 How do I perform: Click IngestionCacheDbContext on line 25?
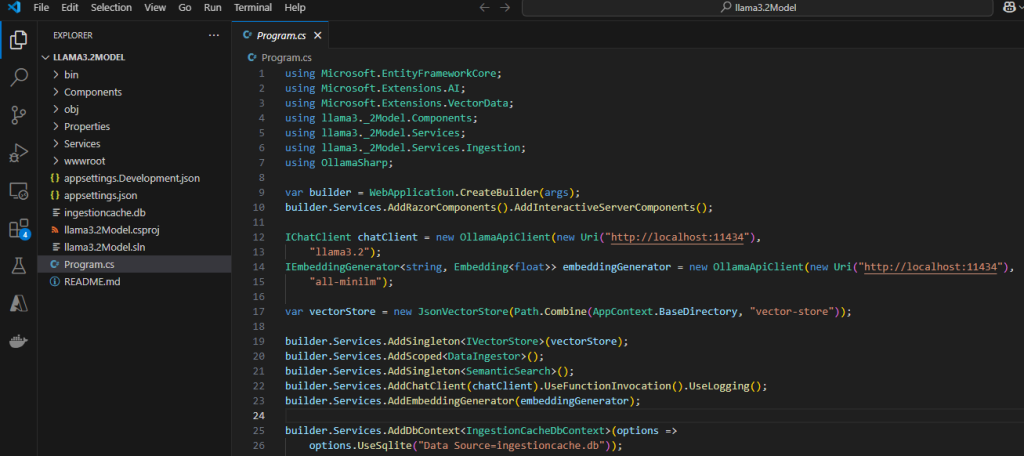click(x=538, y=431)
